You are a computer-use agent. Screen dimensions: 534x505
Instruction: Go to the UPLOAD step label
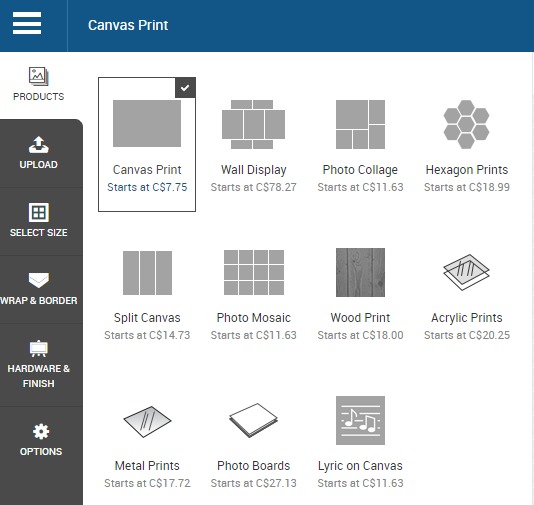[x=38, y=165]
